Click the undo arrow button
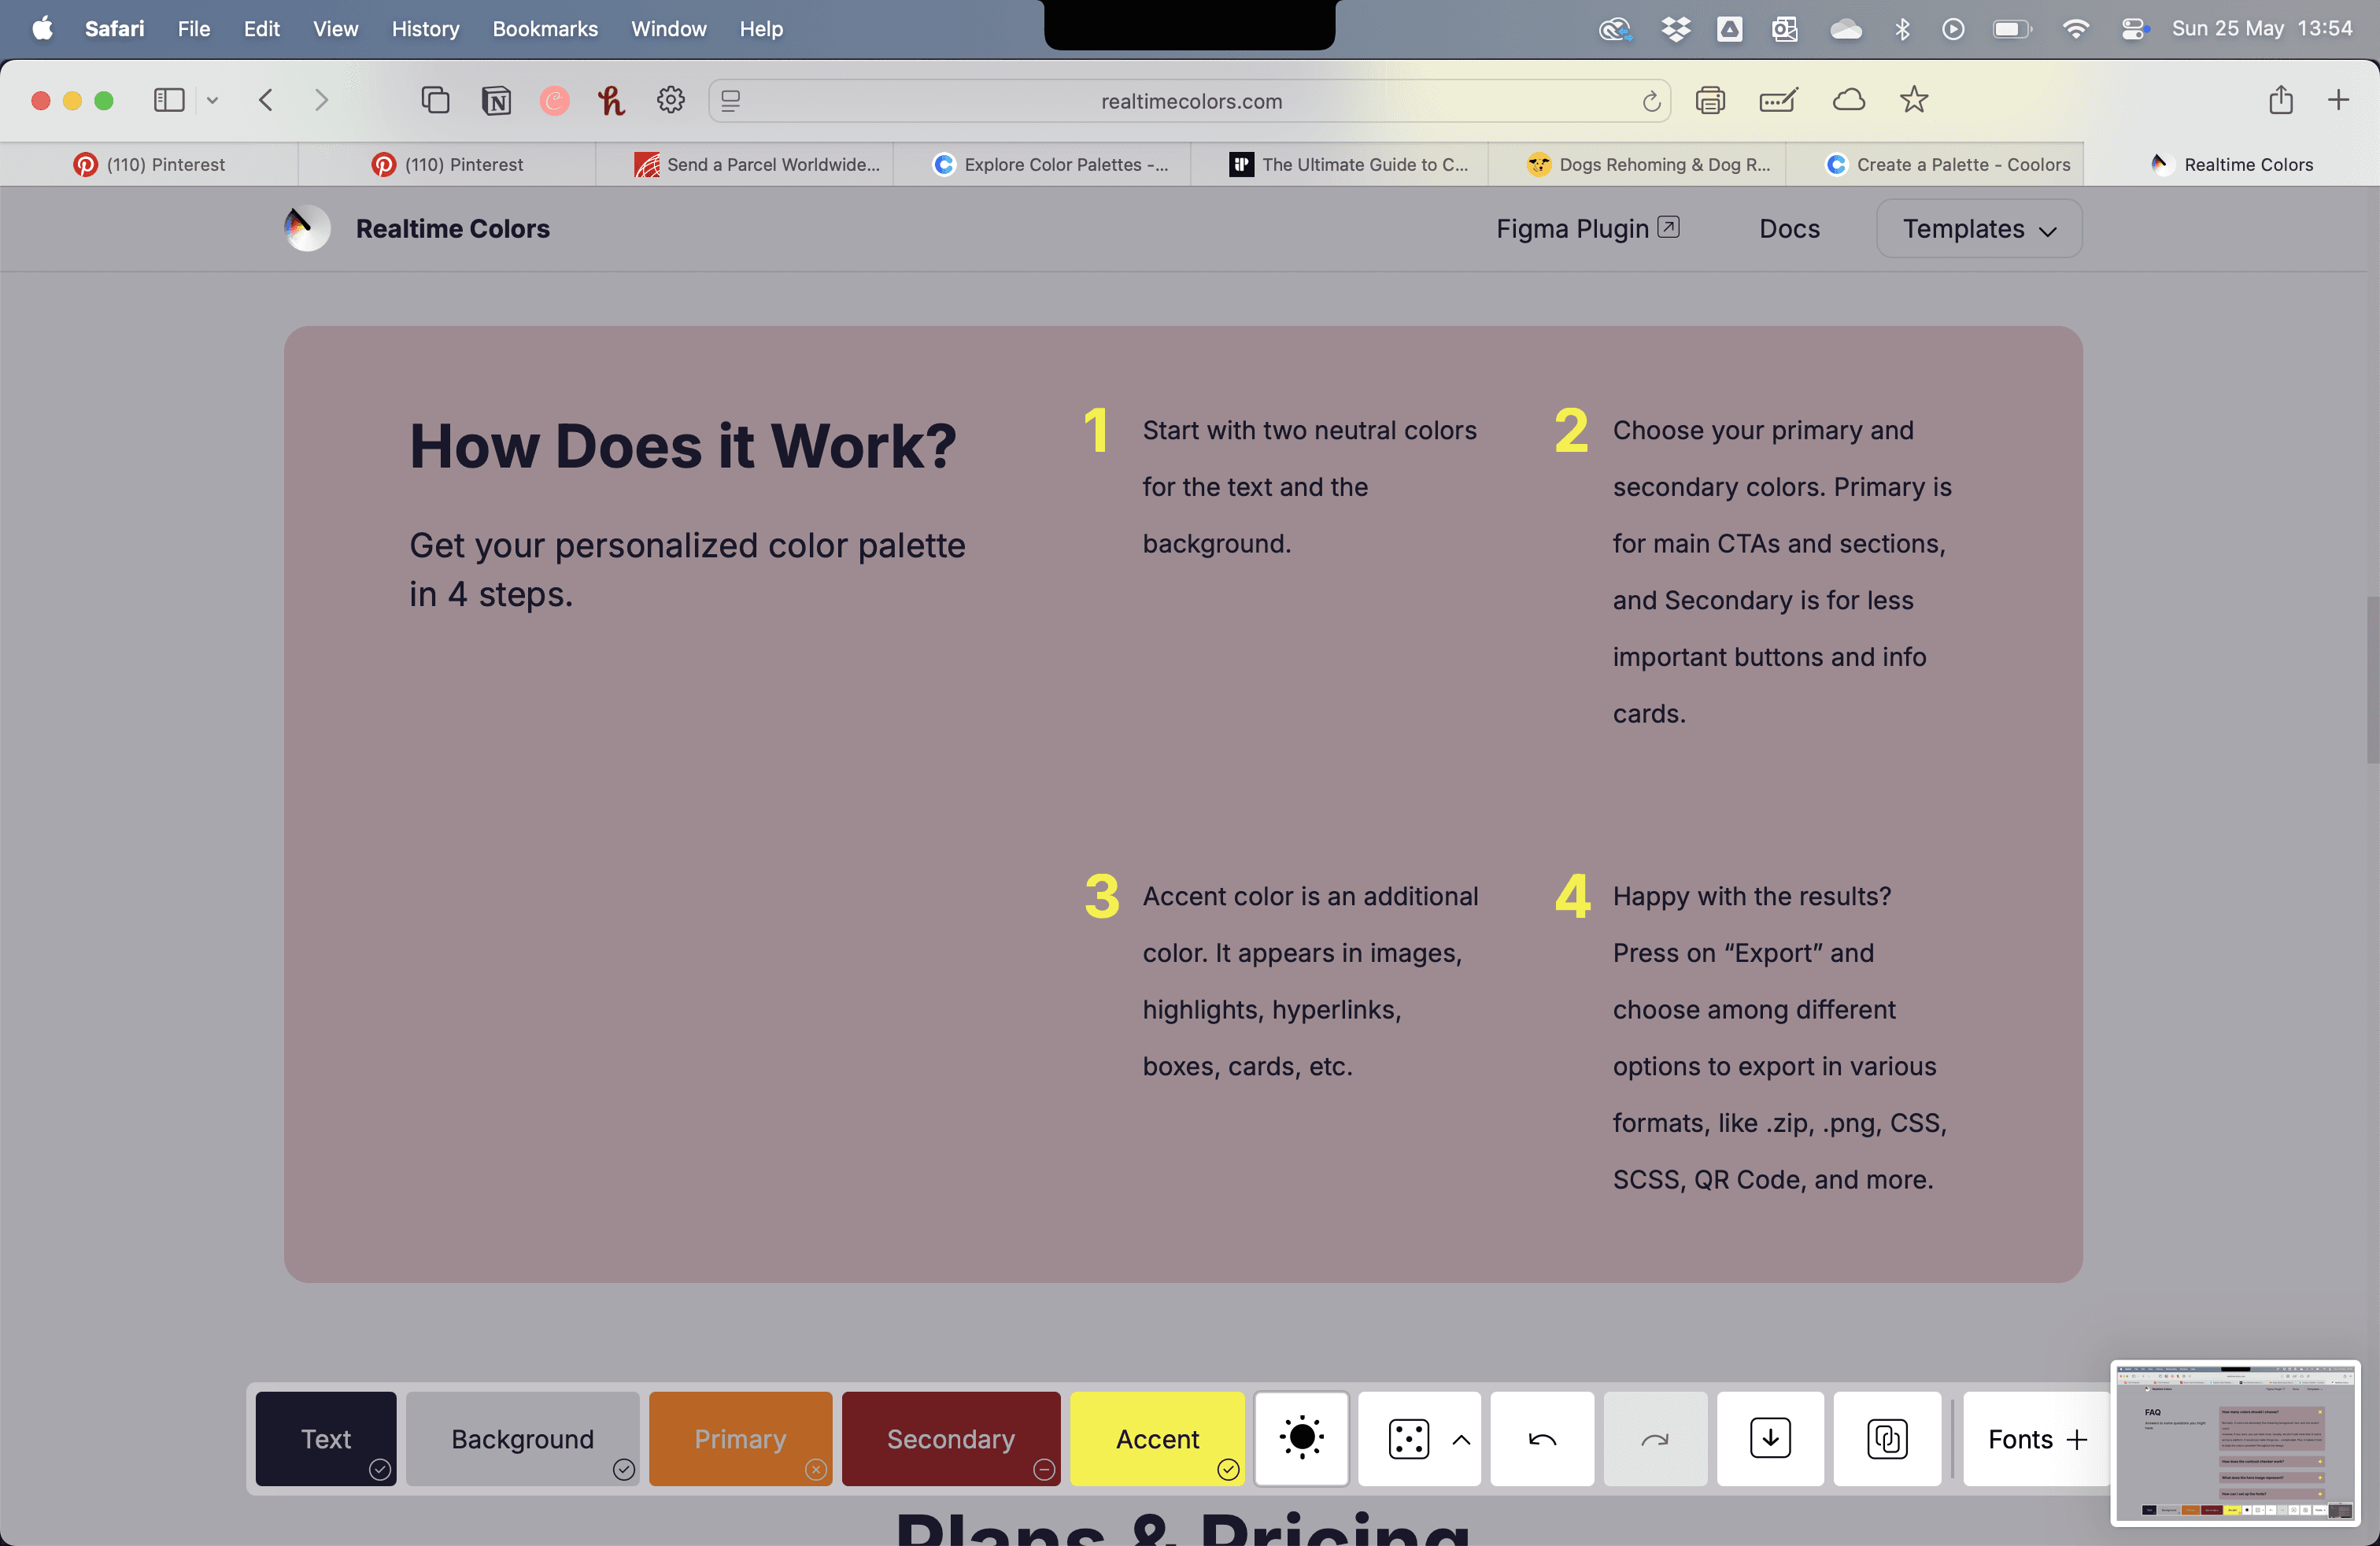This screenshot has height=1546, width=2380. 1542,1439
